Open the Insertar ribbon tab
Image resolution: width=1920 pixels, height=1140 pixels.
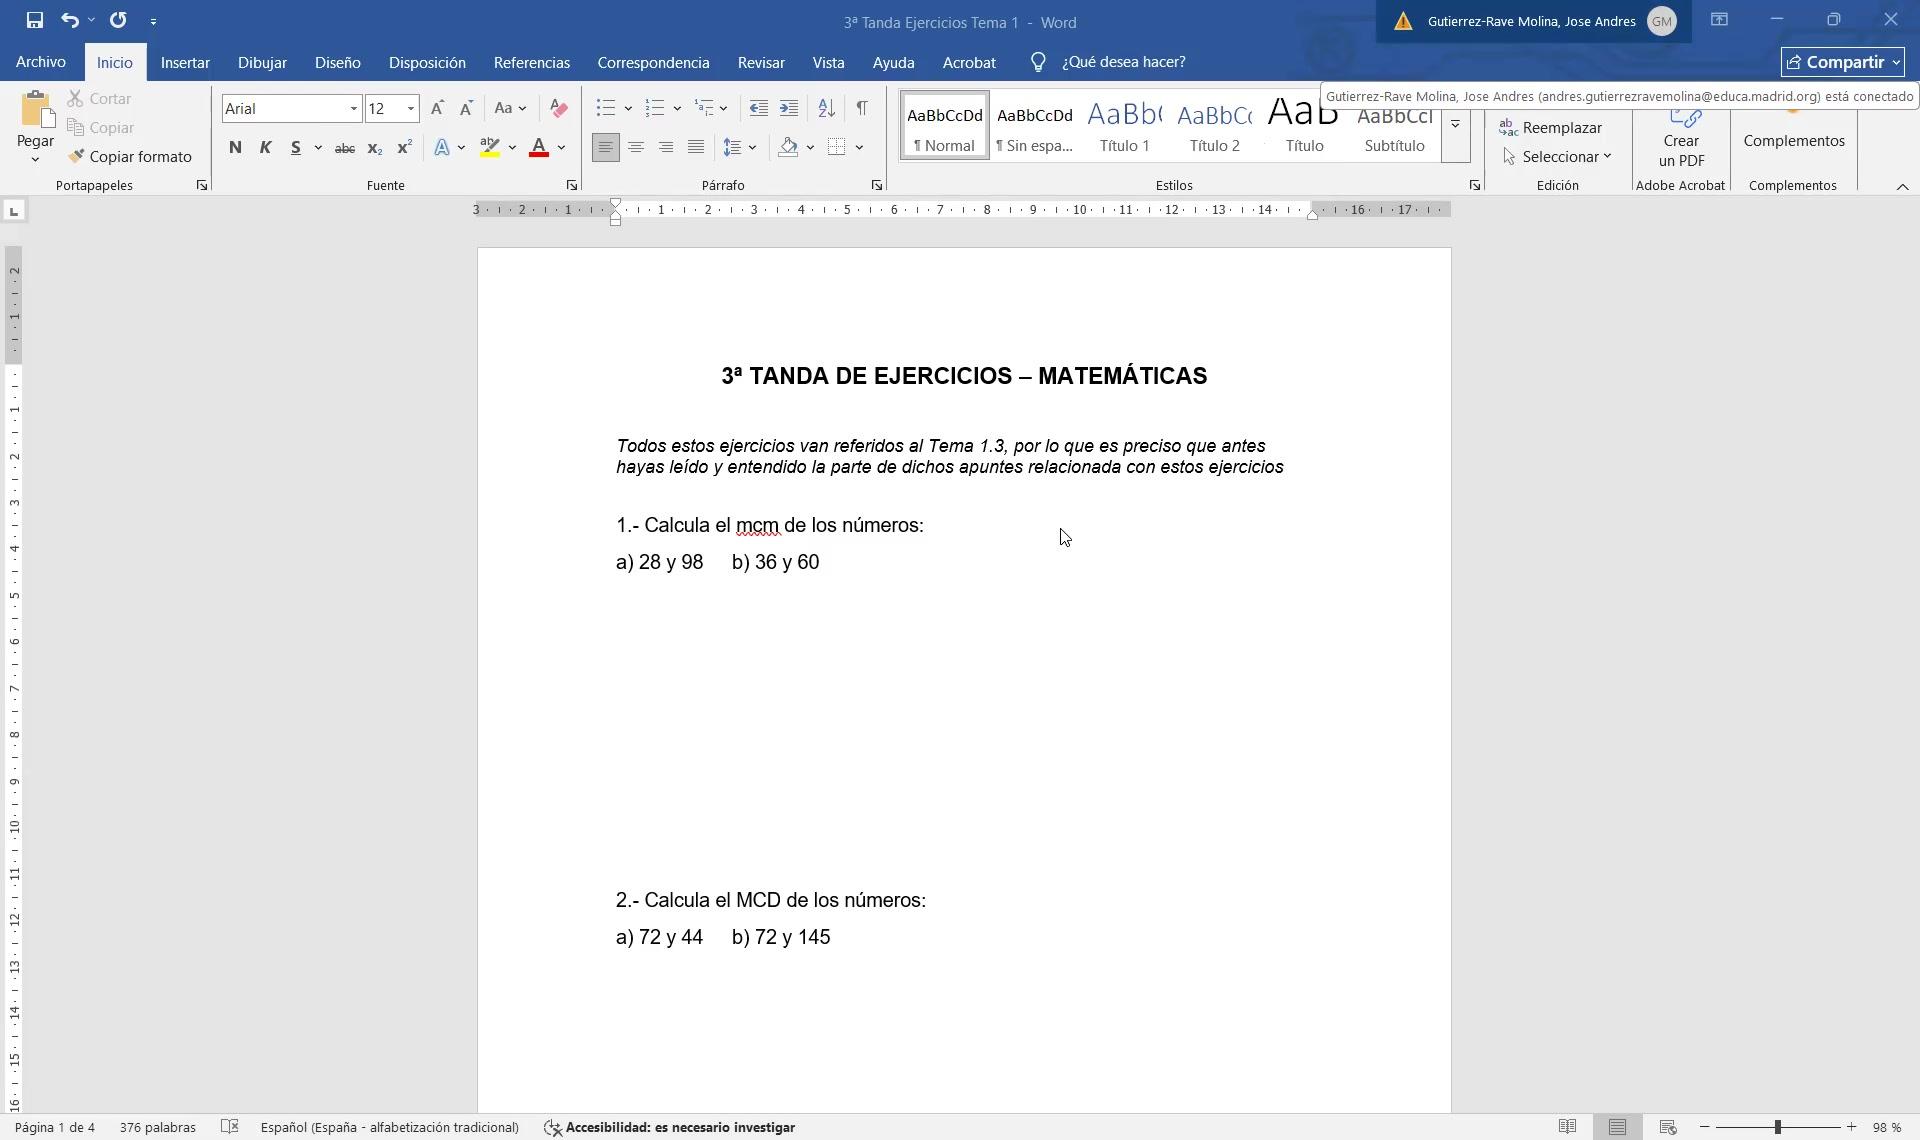point(185,62)
